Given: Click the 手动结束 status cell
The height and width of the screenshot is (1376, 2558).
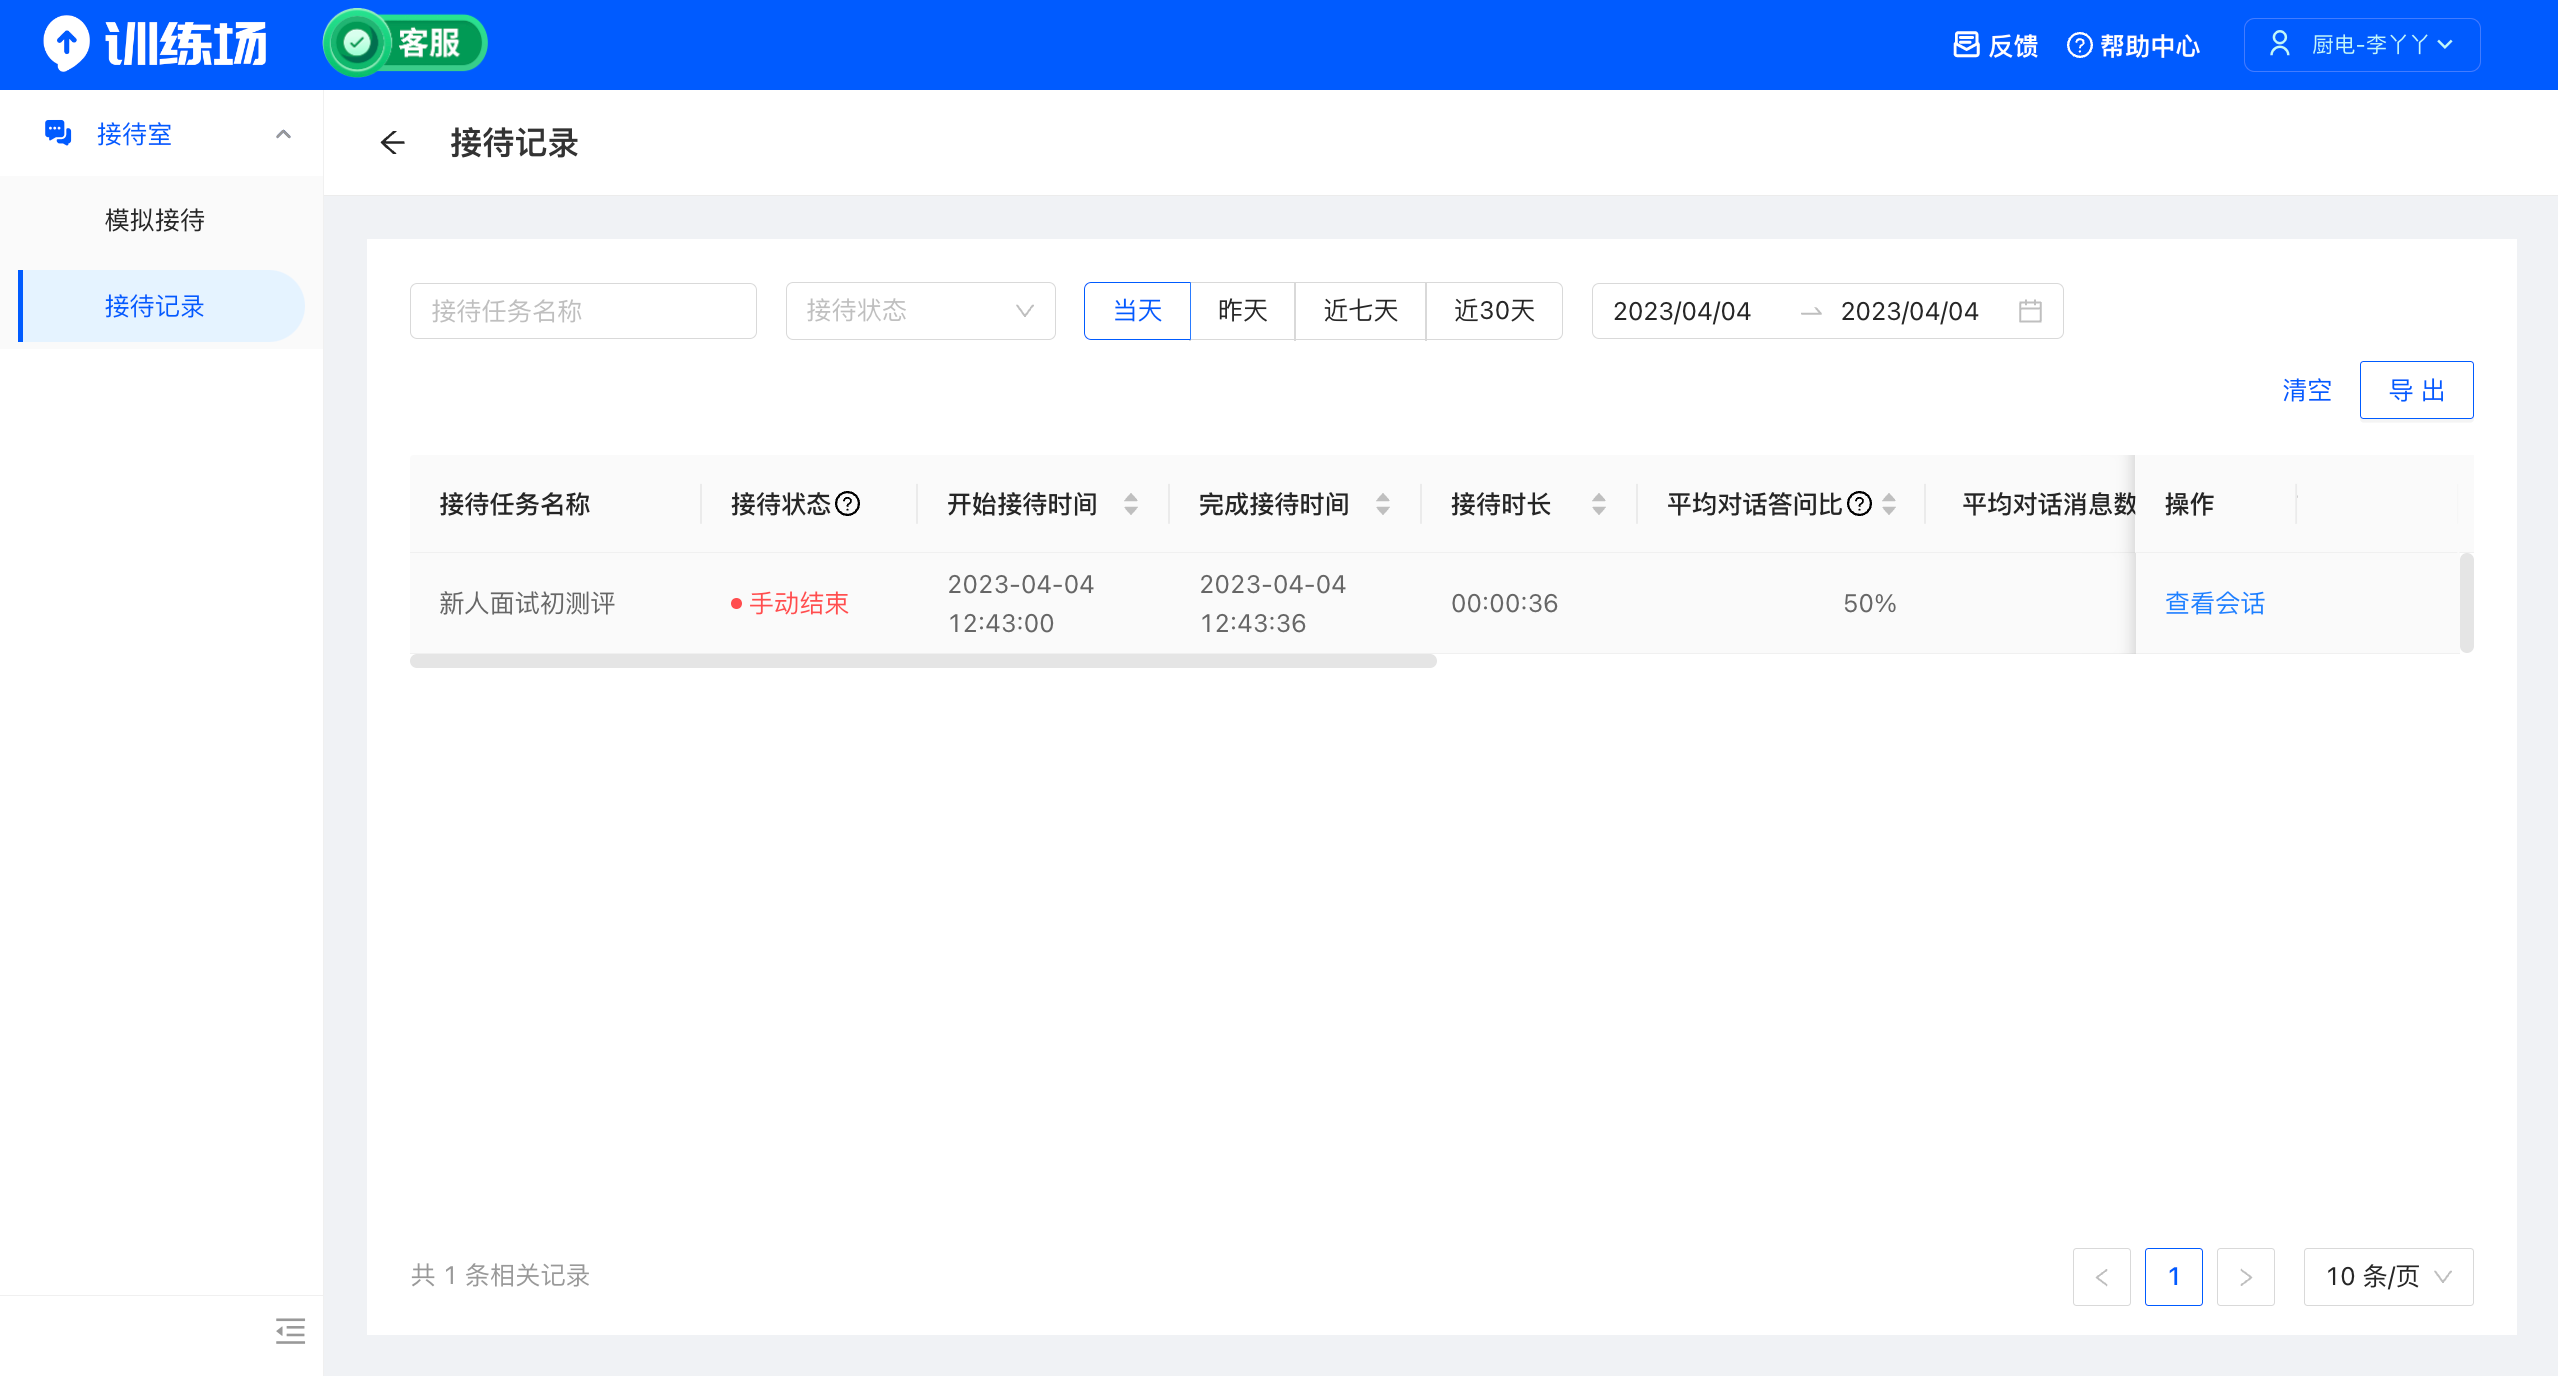Looking at the screenshot, I should tap(790, 603).
